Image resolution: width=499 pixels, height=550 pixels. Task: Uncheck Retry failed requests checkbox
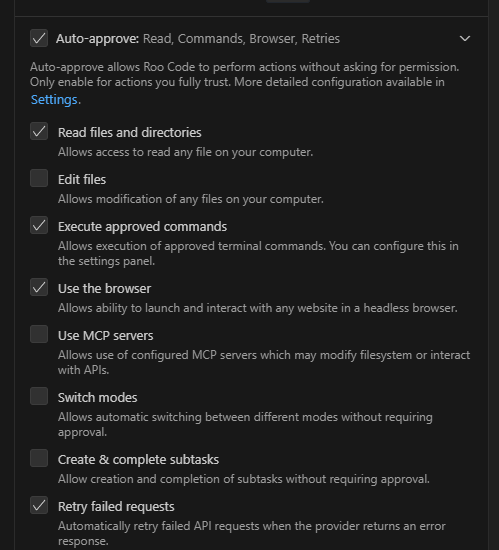click(39, 505)
